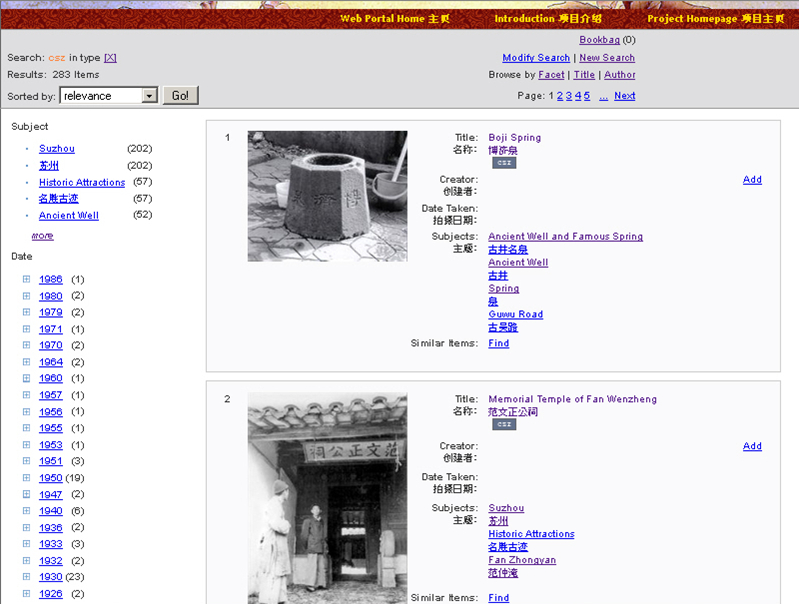Add Boji Spring to bookbag
The image size is (799, 604).
pyautogui.click(x=752, y=180)
